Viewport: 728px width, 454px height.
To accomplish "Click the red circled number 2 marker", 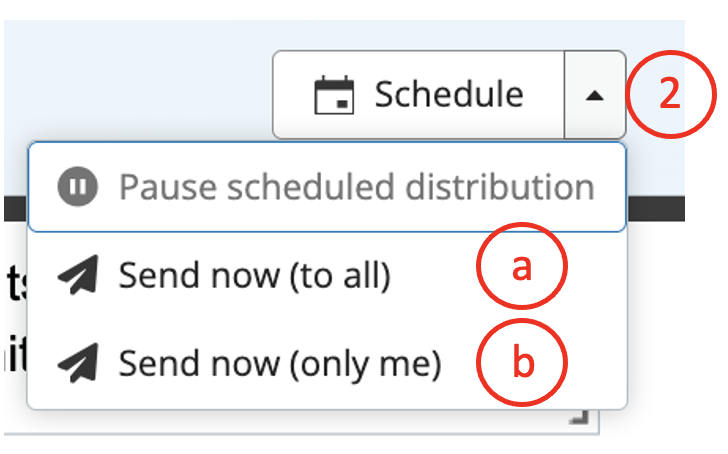I will tap(672, 95).
